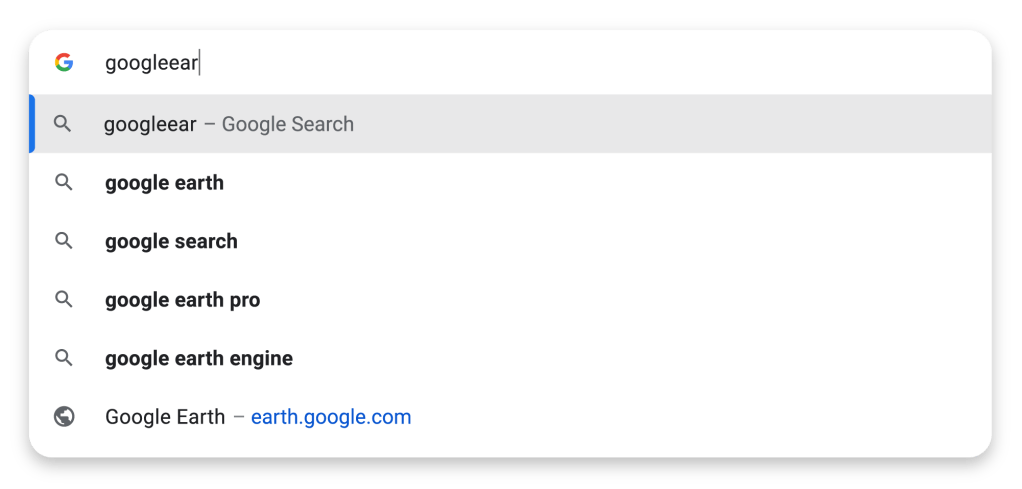Click blank right side of highlighted suggestion row

point(700,124)
